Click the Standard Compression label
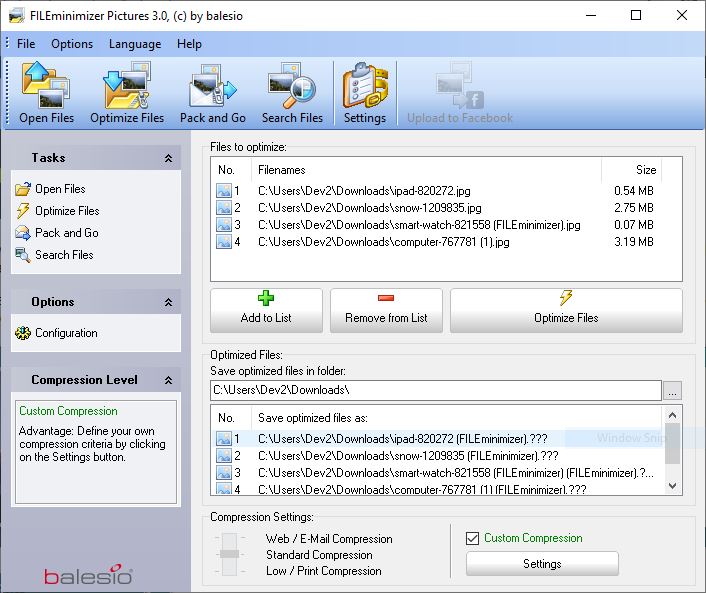Viewport: 706px width, 593px height. (319, 555)
